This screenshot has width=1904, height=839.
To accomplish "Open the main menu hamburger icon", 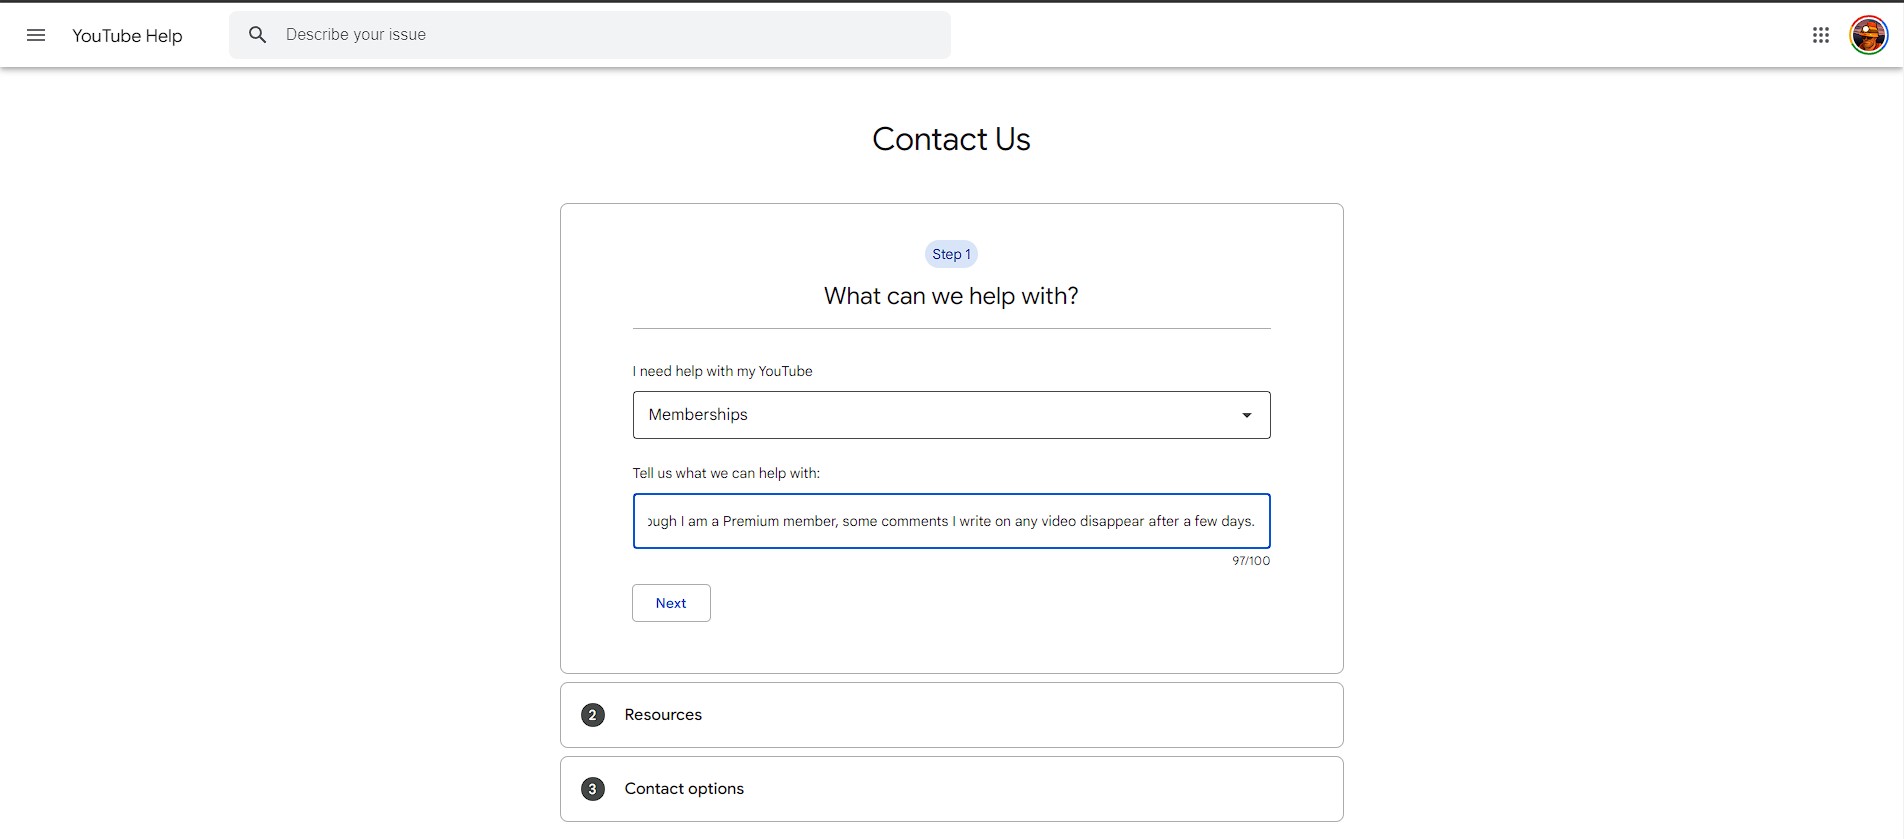I will pyautogui.click(x=36, y=36).
